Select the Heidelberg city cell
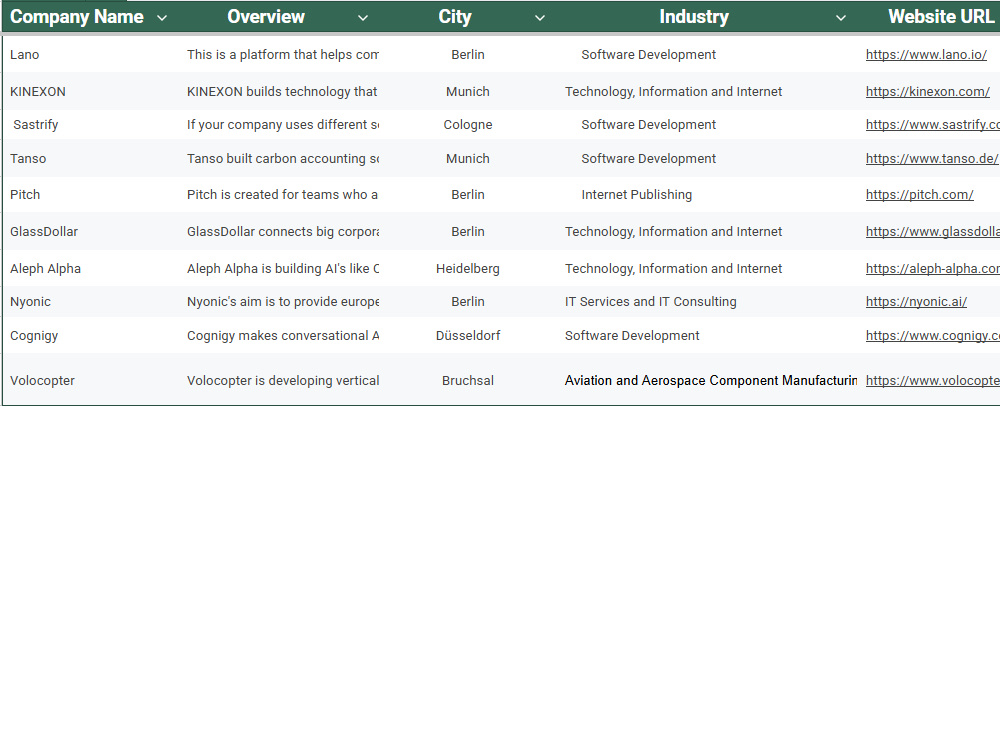 467,269
